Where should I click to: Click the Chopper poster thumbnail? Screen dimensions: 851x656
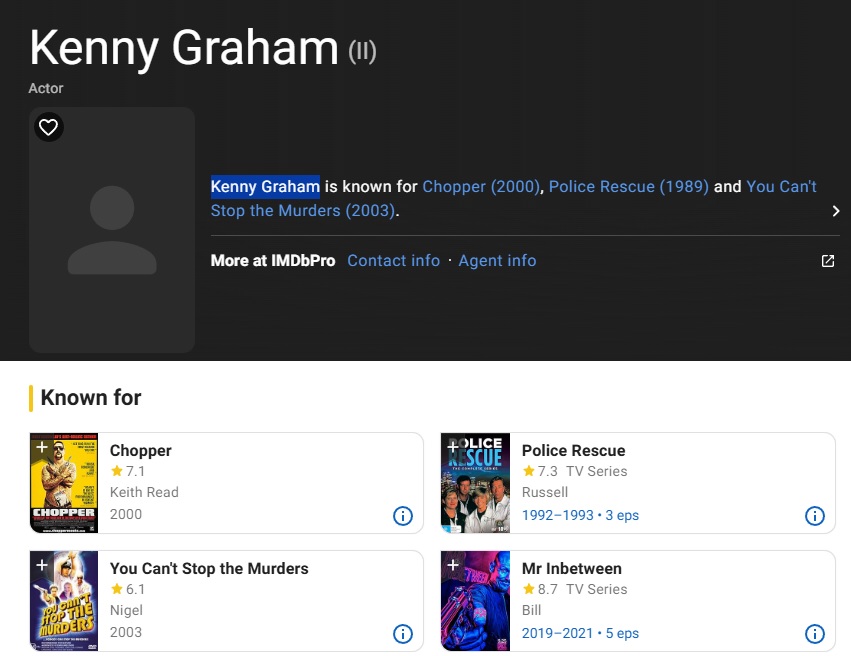[64, 483]
